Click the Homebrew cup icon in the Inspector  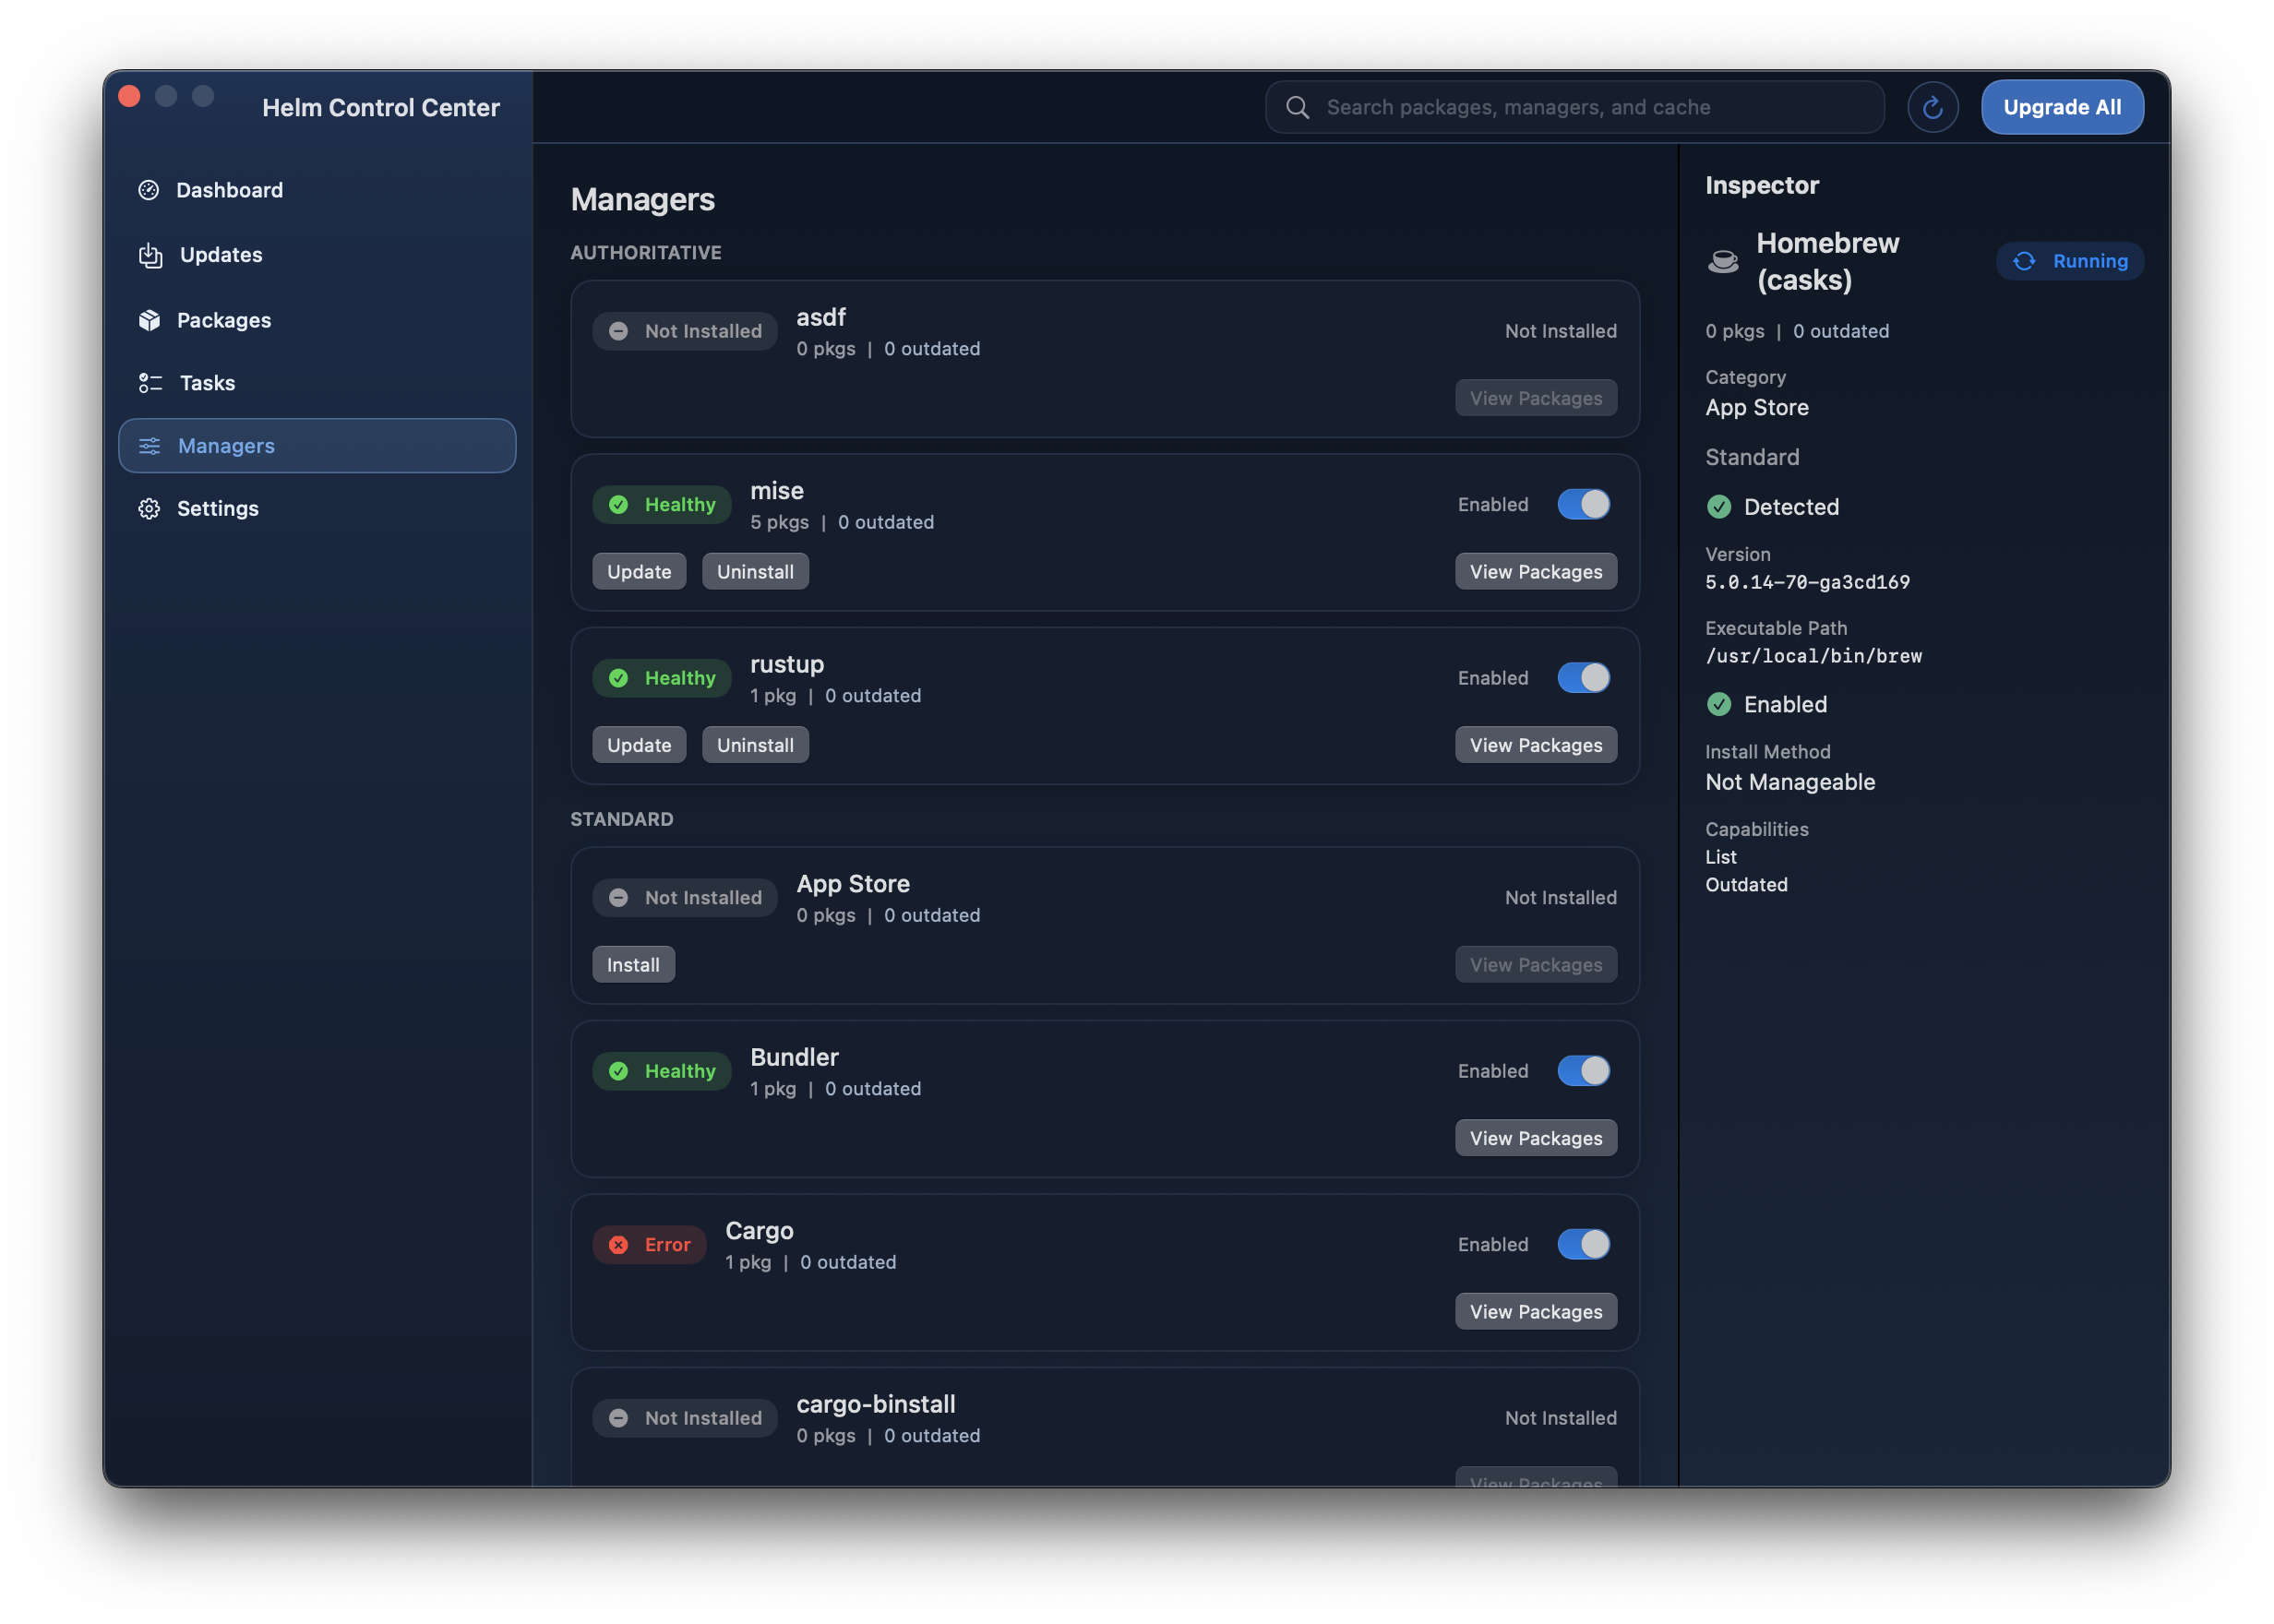tap(1723, 260)
